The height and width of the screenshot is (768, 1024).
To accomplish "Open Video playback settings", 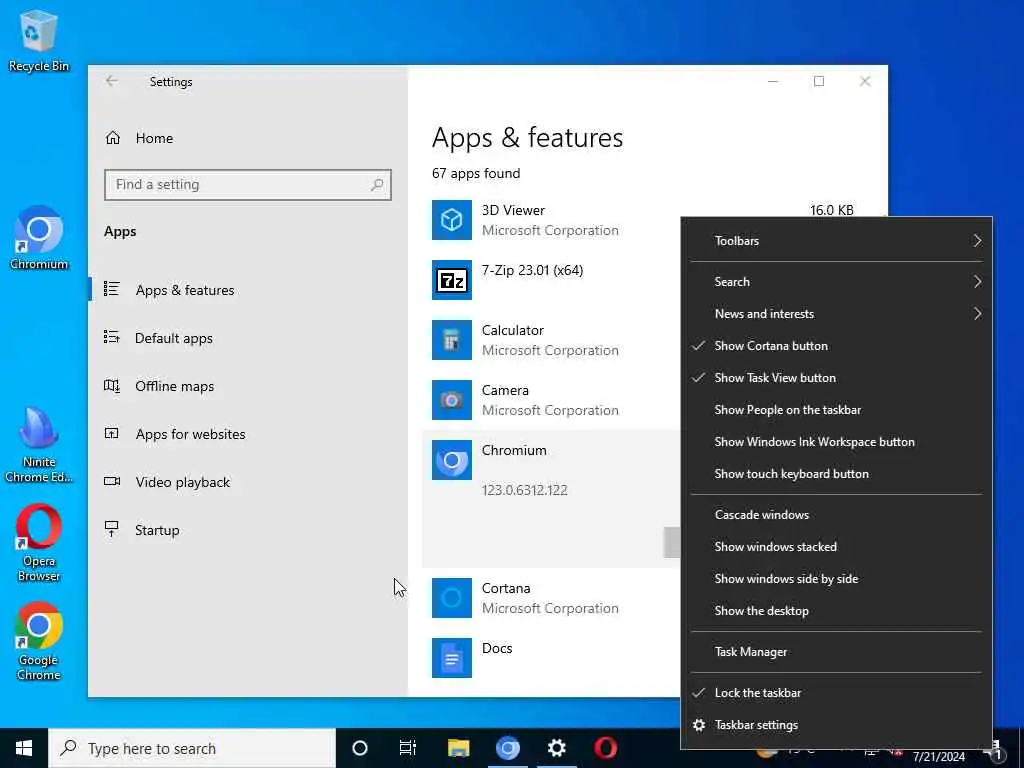I will click(248, 482).
